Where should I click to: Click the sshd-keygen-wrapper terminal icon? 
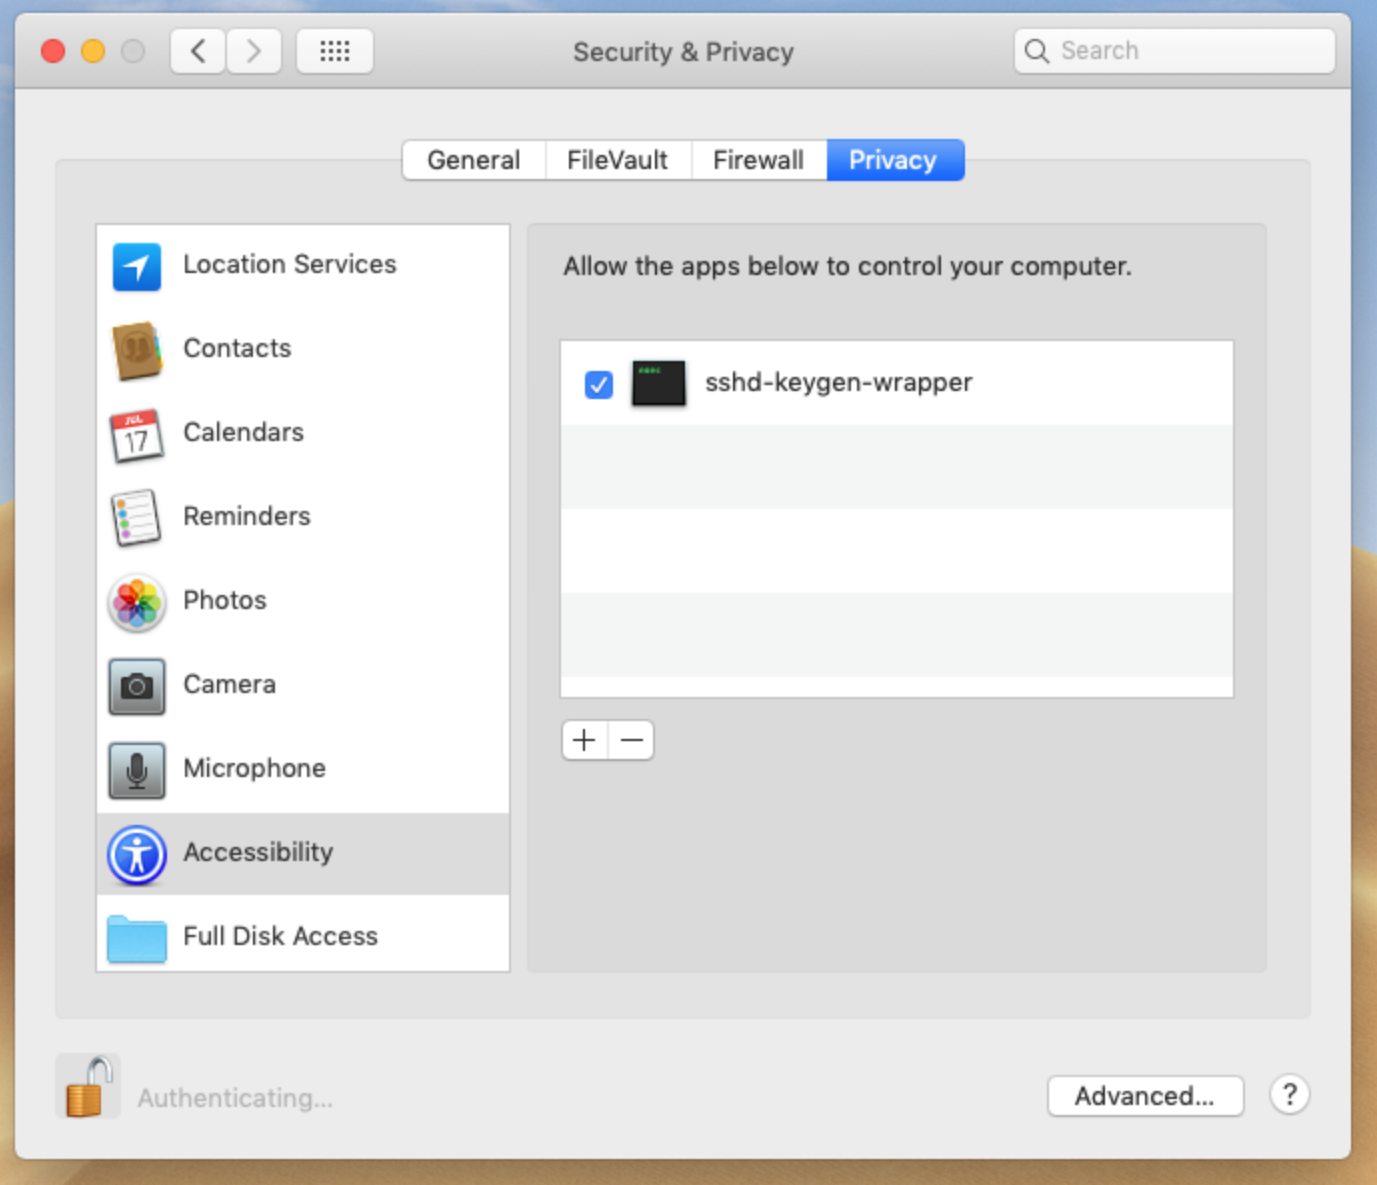(x=659, y=383)
